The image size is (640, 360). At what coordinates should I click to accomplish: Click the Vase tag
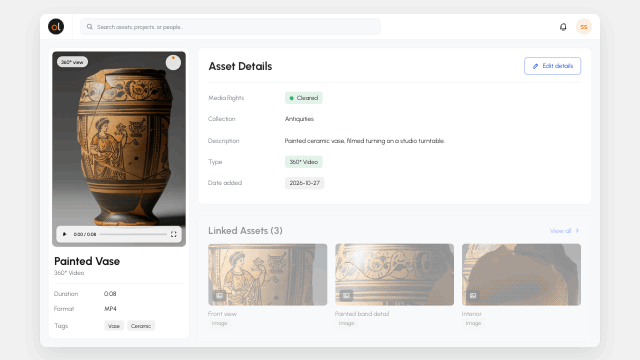pos(114,326)
